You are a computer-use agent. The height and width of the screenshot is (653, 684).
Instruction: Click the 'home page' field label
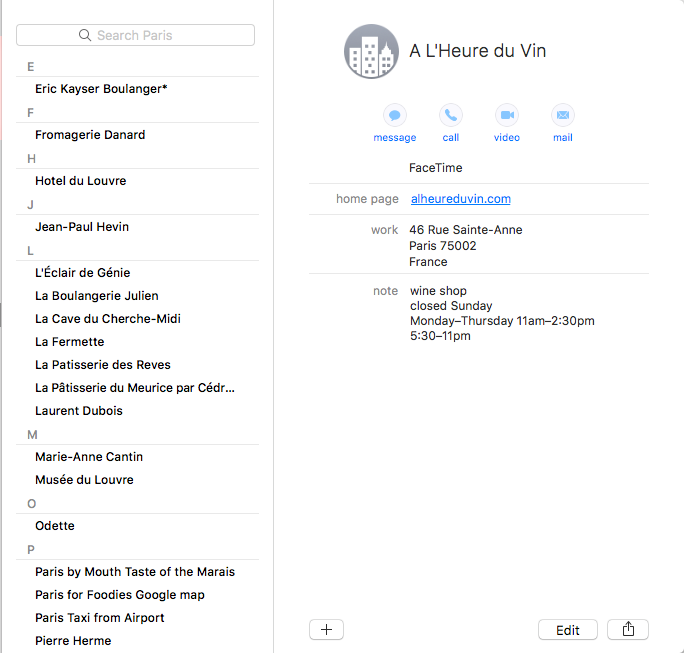coord(367,199)
